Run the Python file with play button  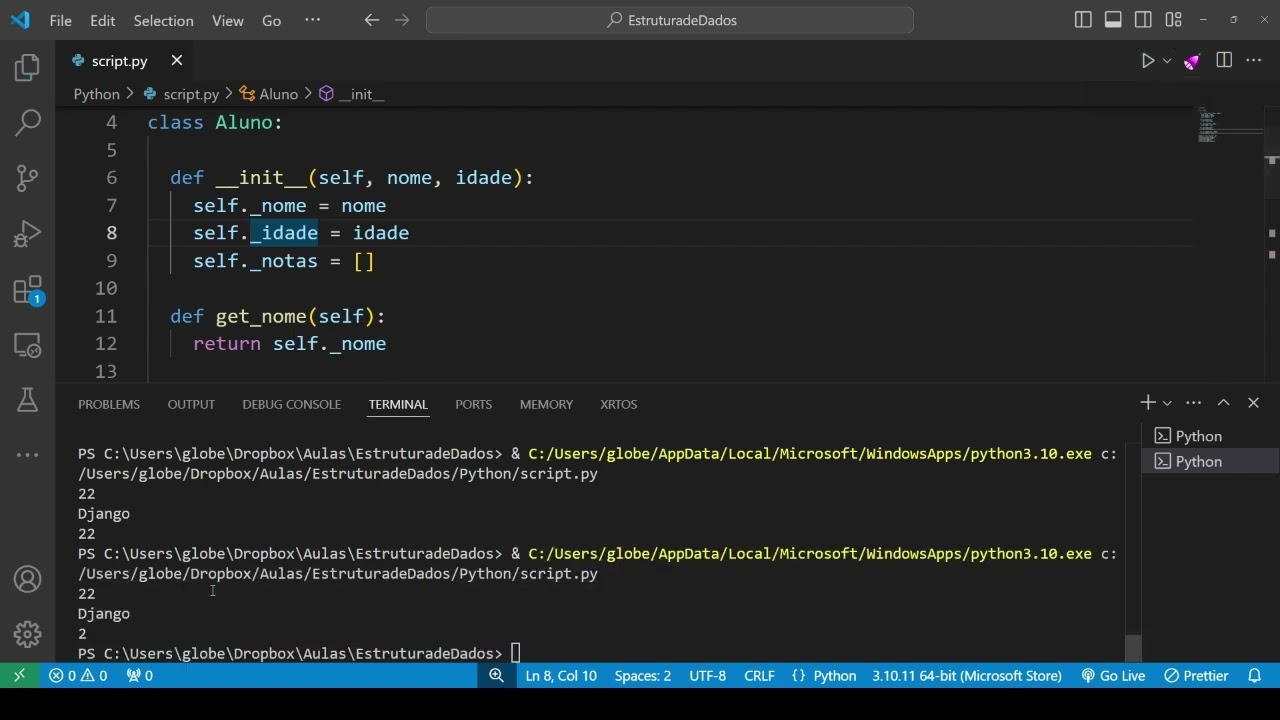pos(1148,61)
